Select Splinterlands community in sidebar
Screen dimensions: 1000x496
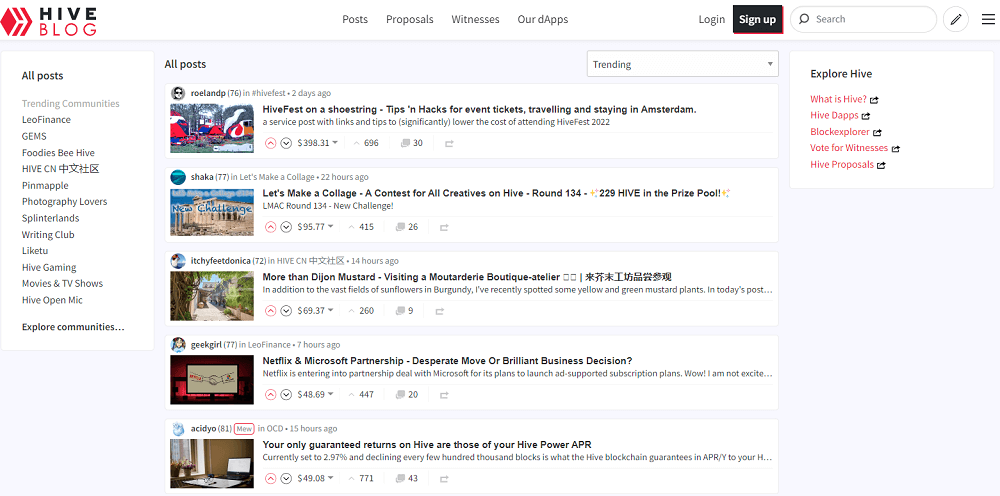tap(50, 218)
